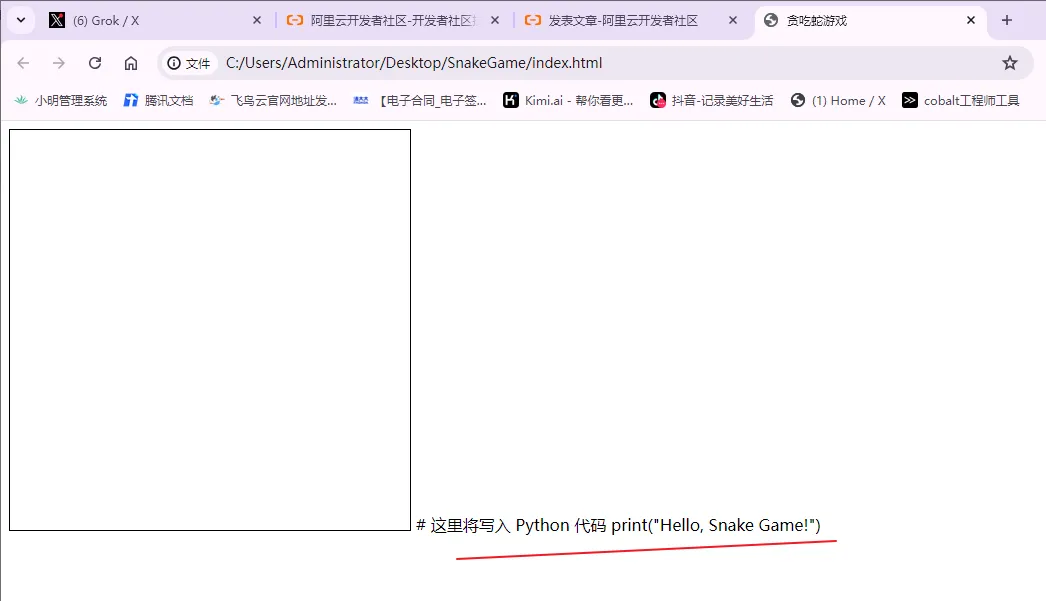Open 抖音-记录美好生活 bookmark
Screen dimensions: 1046x601
[x=711, y=101]
